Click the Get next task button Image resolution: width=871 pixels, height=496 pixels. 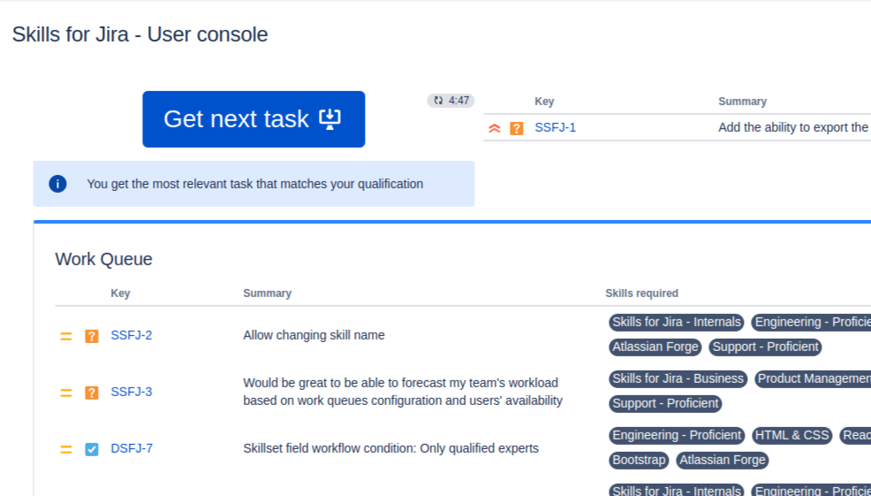click(x=253, y=119)
